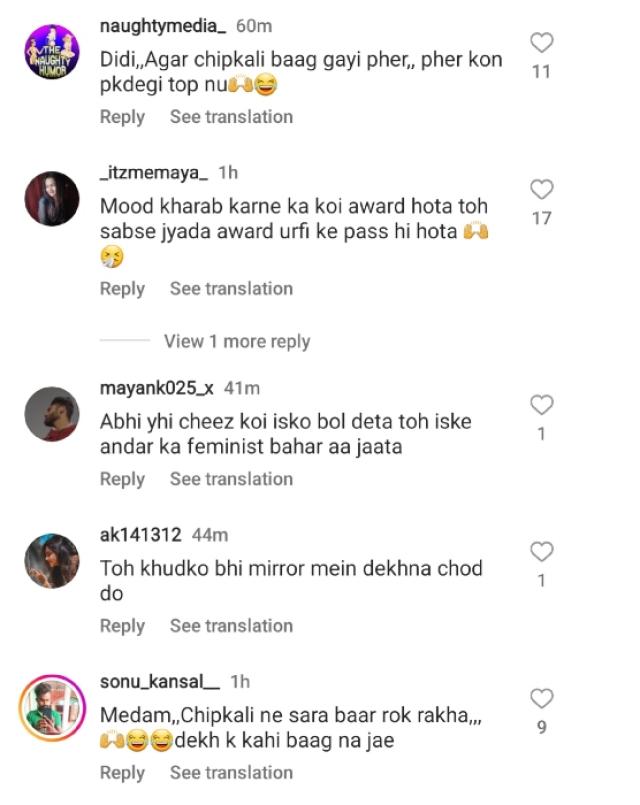Like naughtymedia_'s comment with the heart

541,43
